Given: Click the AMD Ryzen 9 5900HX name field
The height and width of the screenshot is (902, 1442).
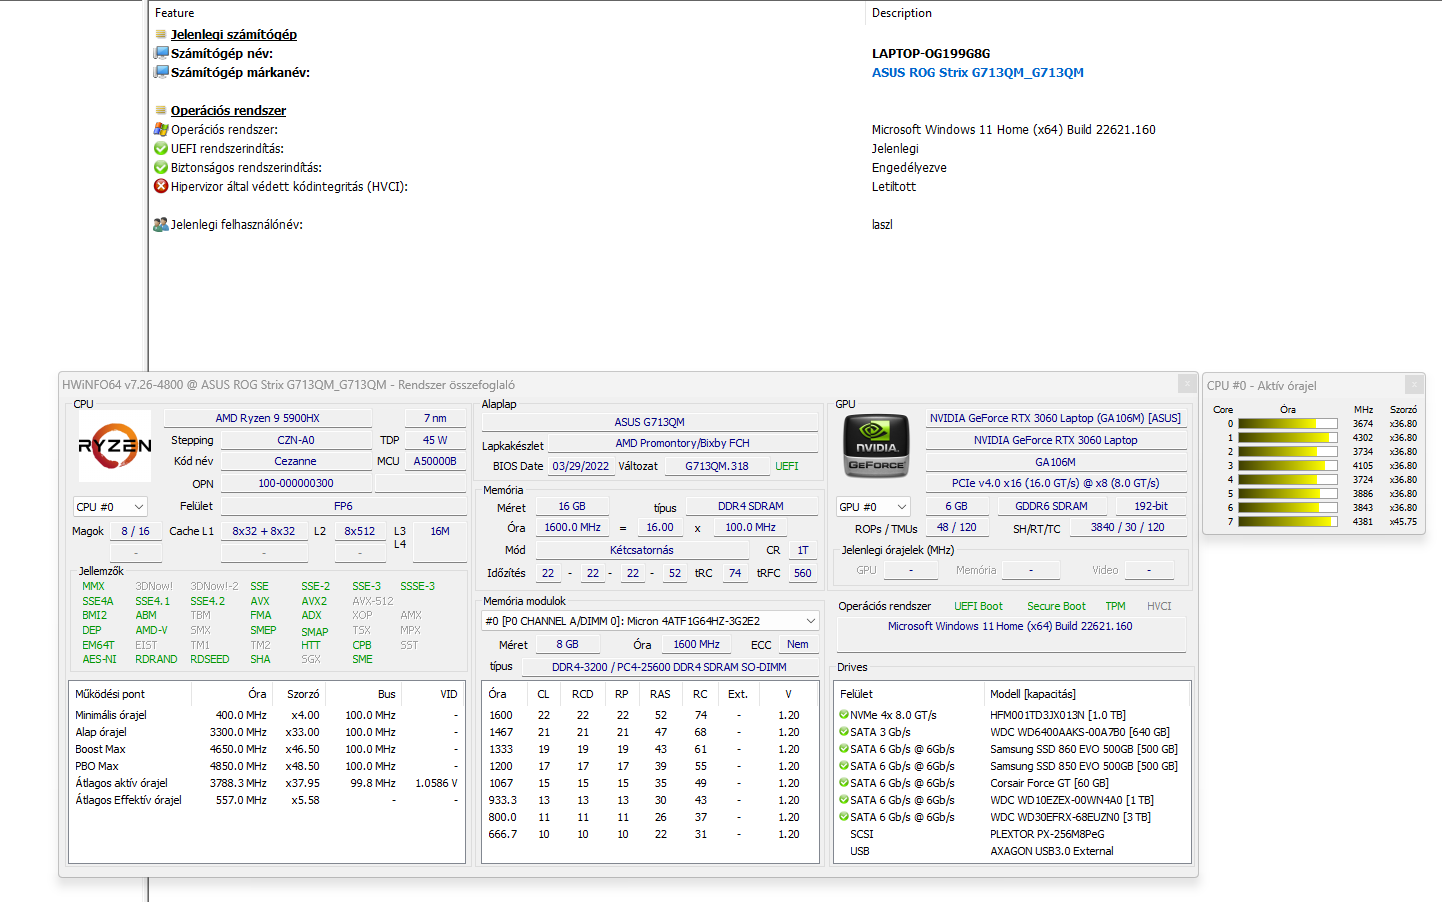Looking at the screenshot, I should [x=268, y=418].
